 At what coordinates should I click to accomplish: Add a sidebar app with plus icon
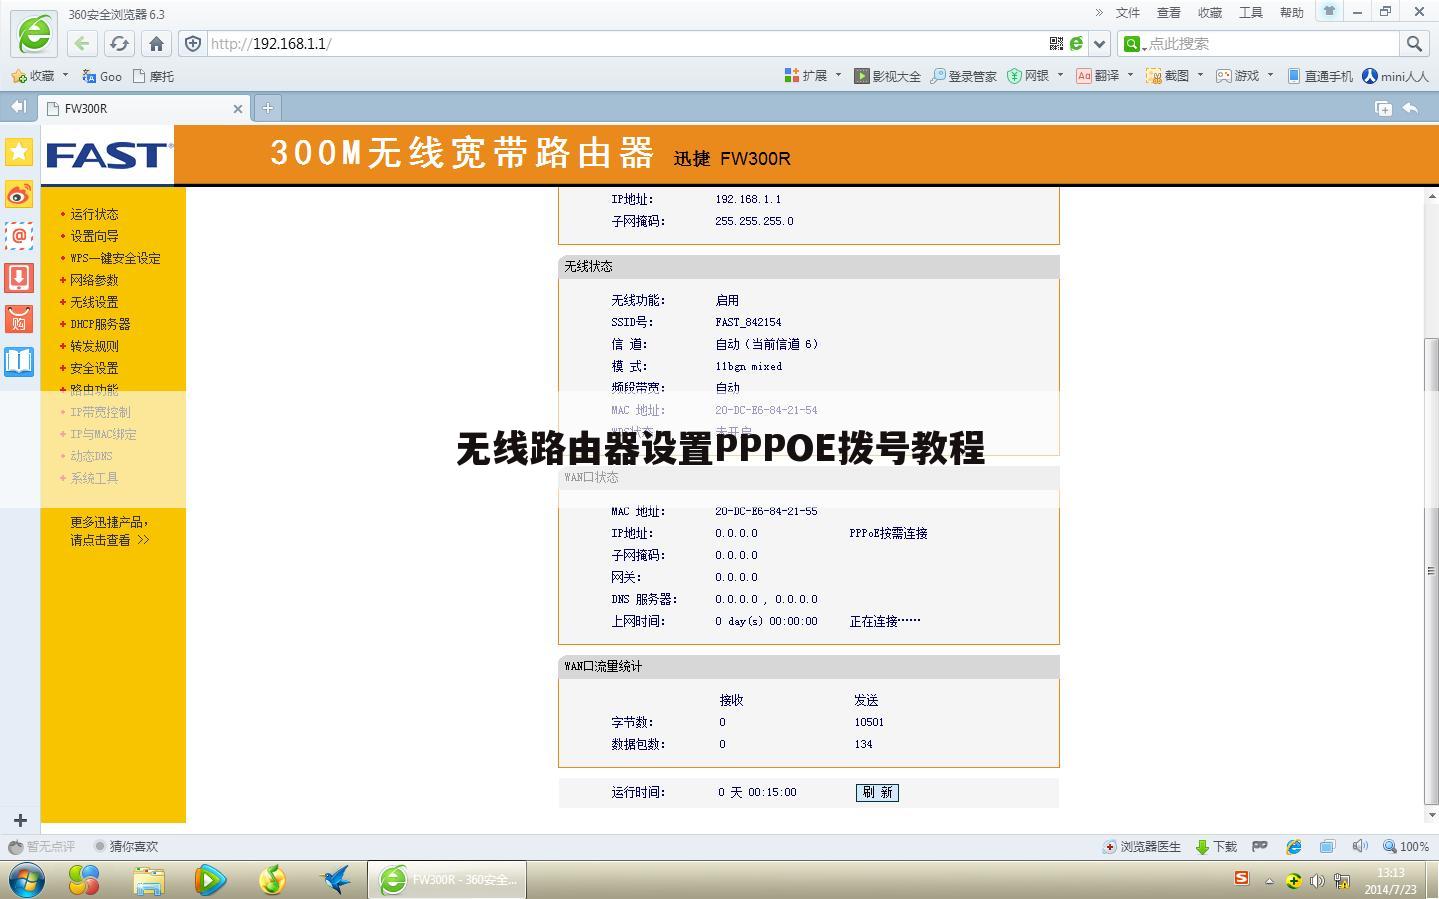(20, 820)
